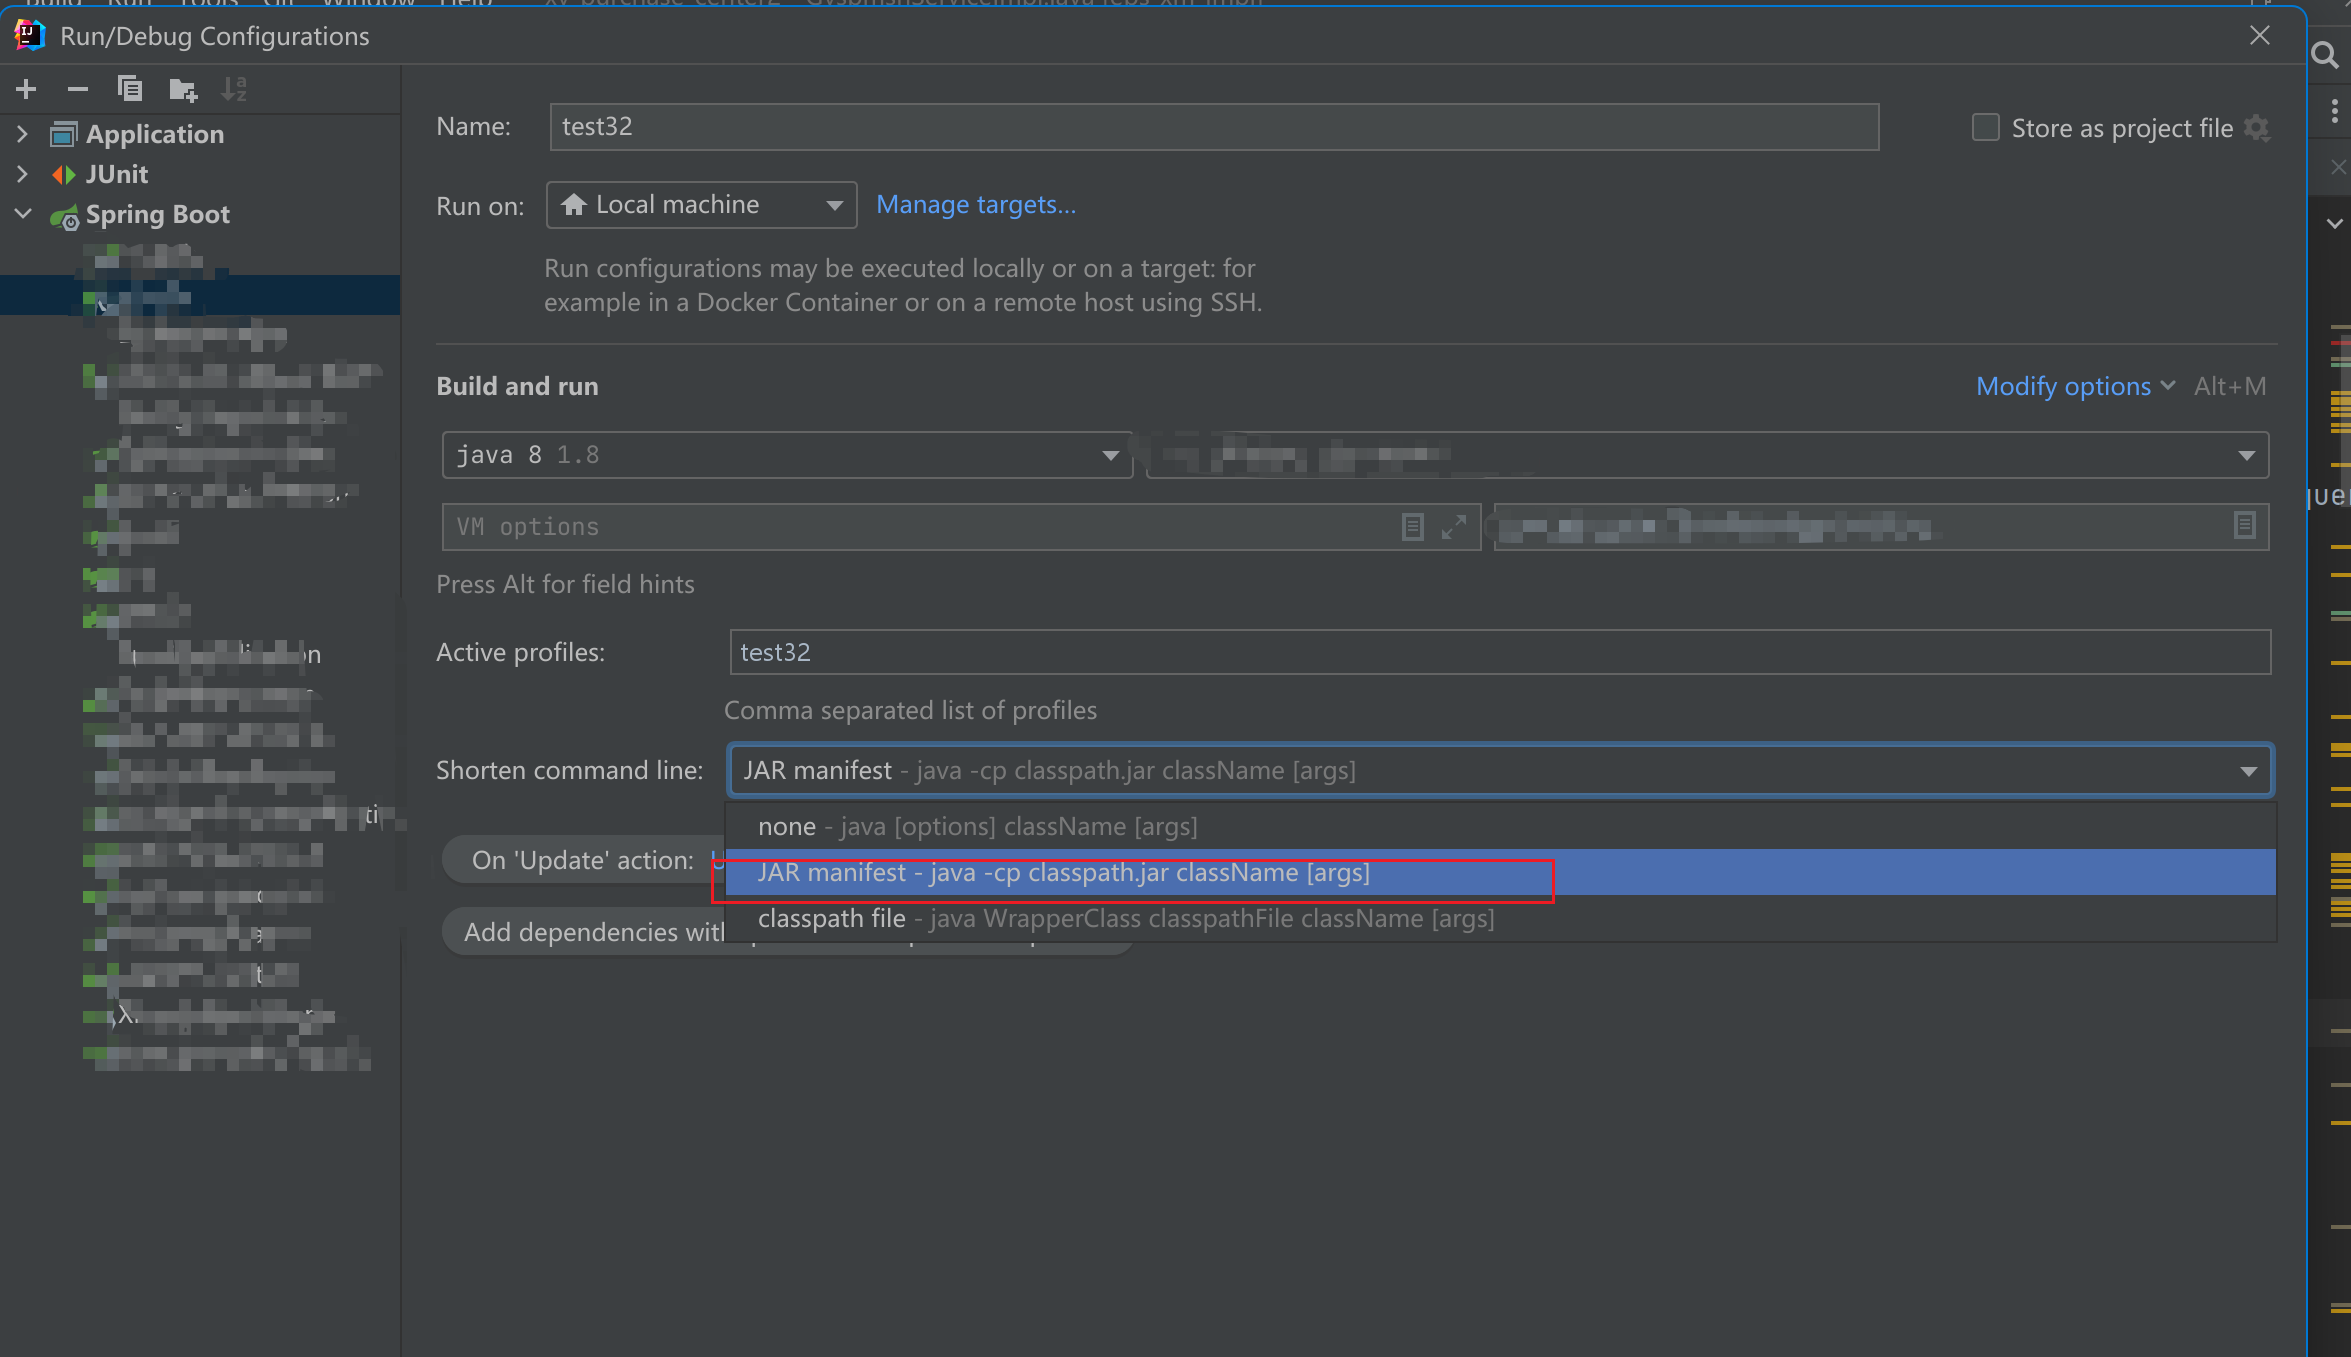Copy the selected configuration
Screen dimensions: 2351x1357
130,88
